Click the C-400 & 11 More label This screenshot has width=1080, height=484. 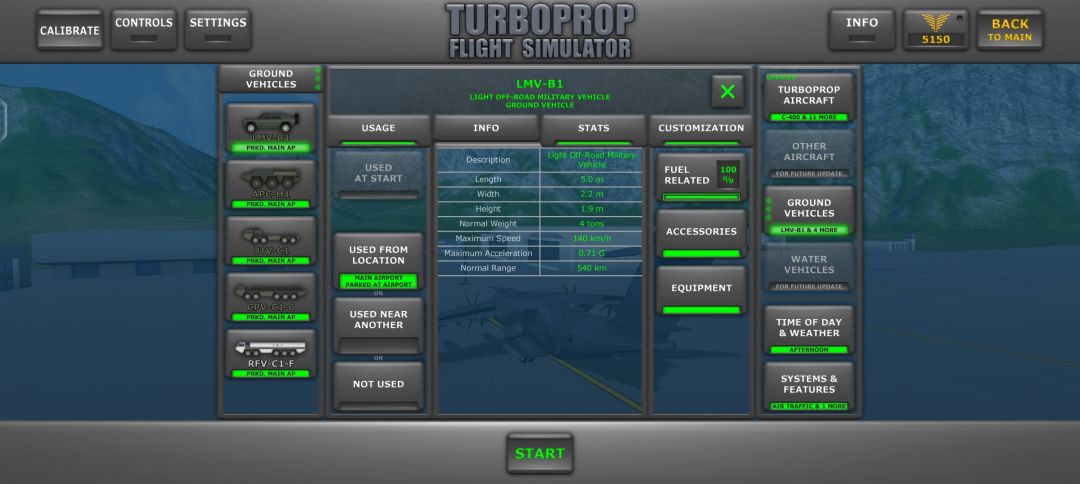[x=809, y=117]
